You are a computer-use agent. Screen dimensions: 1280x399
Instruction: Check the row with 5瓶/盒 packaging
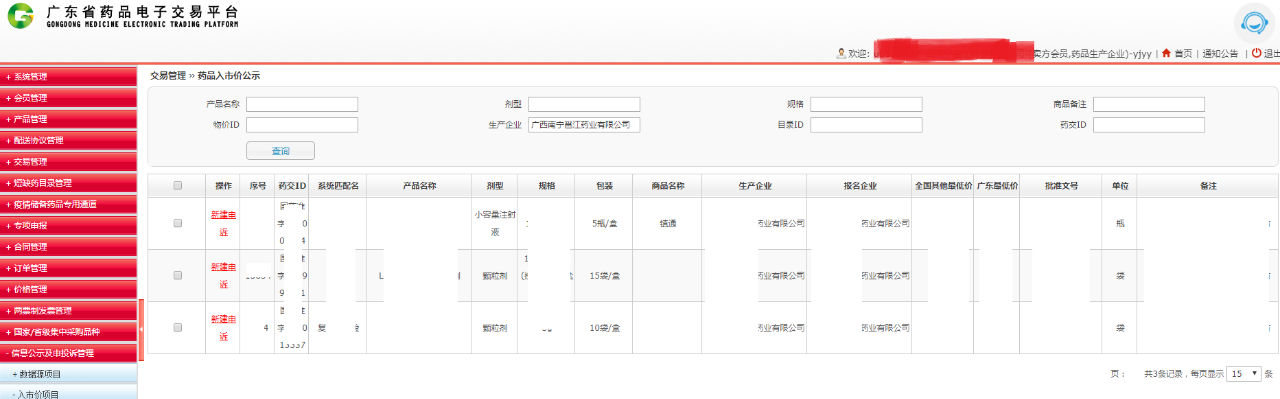click(x=178, y=224)
